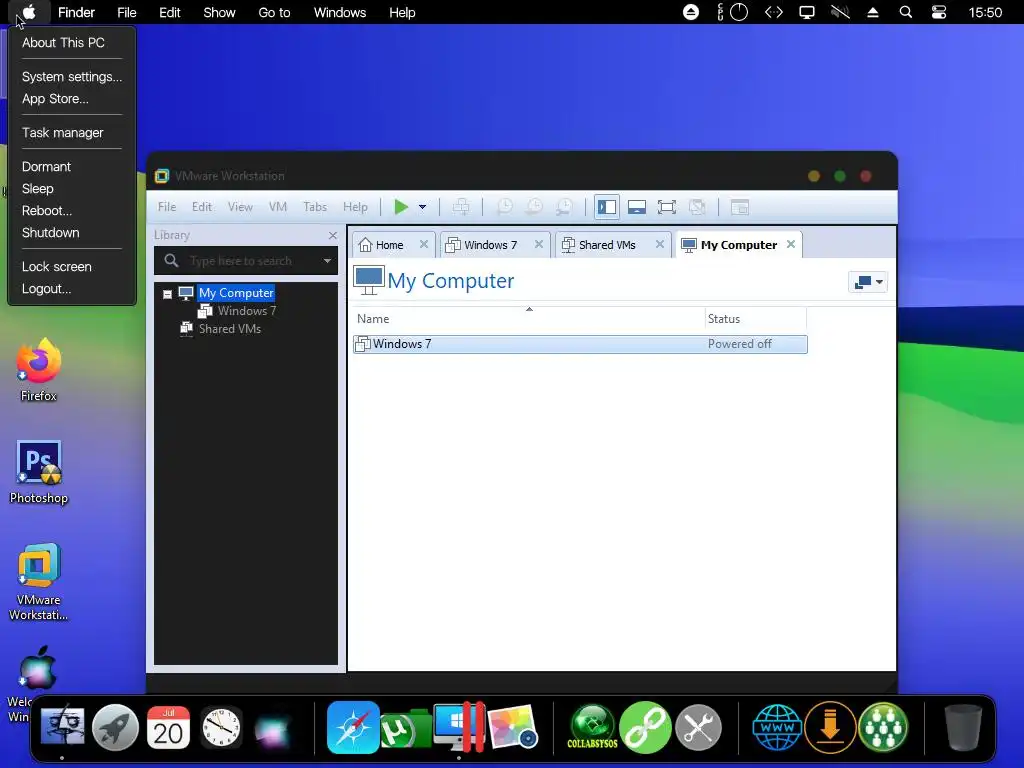Click the revert snapshot clock icon
This screenshot has width=1024, height=768.
point(534,207)
